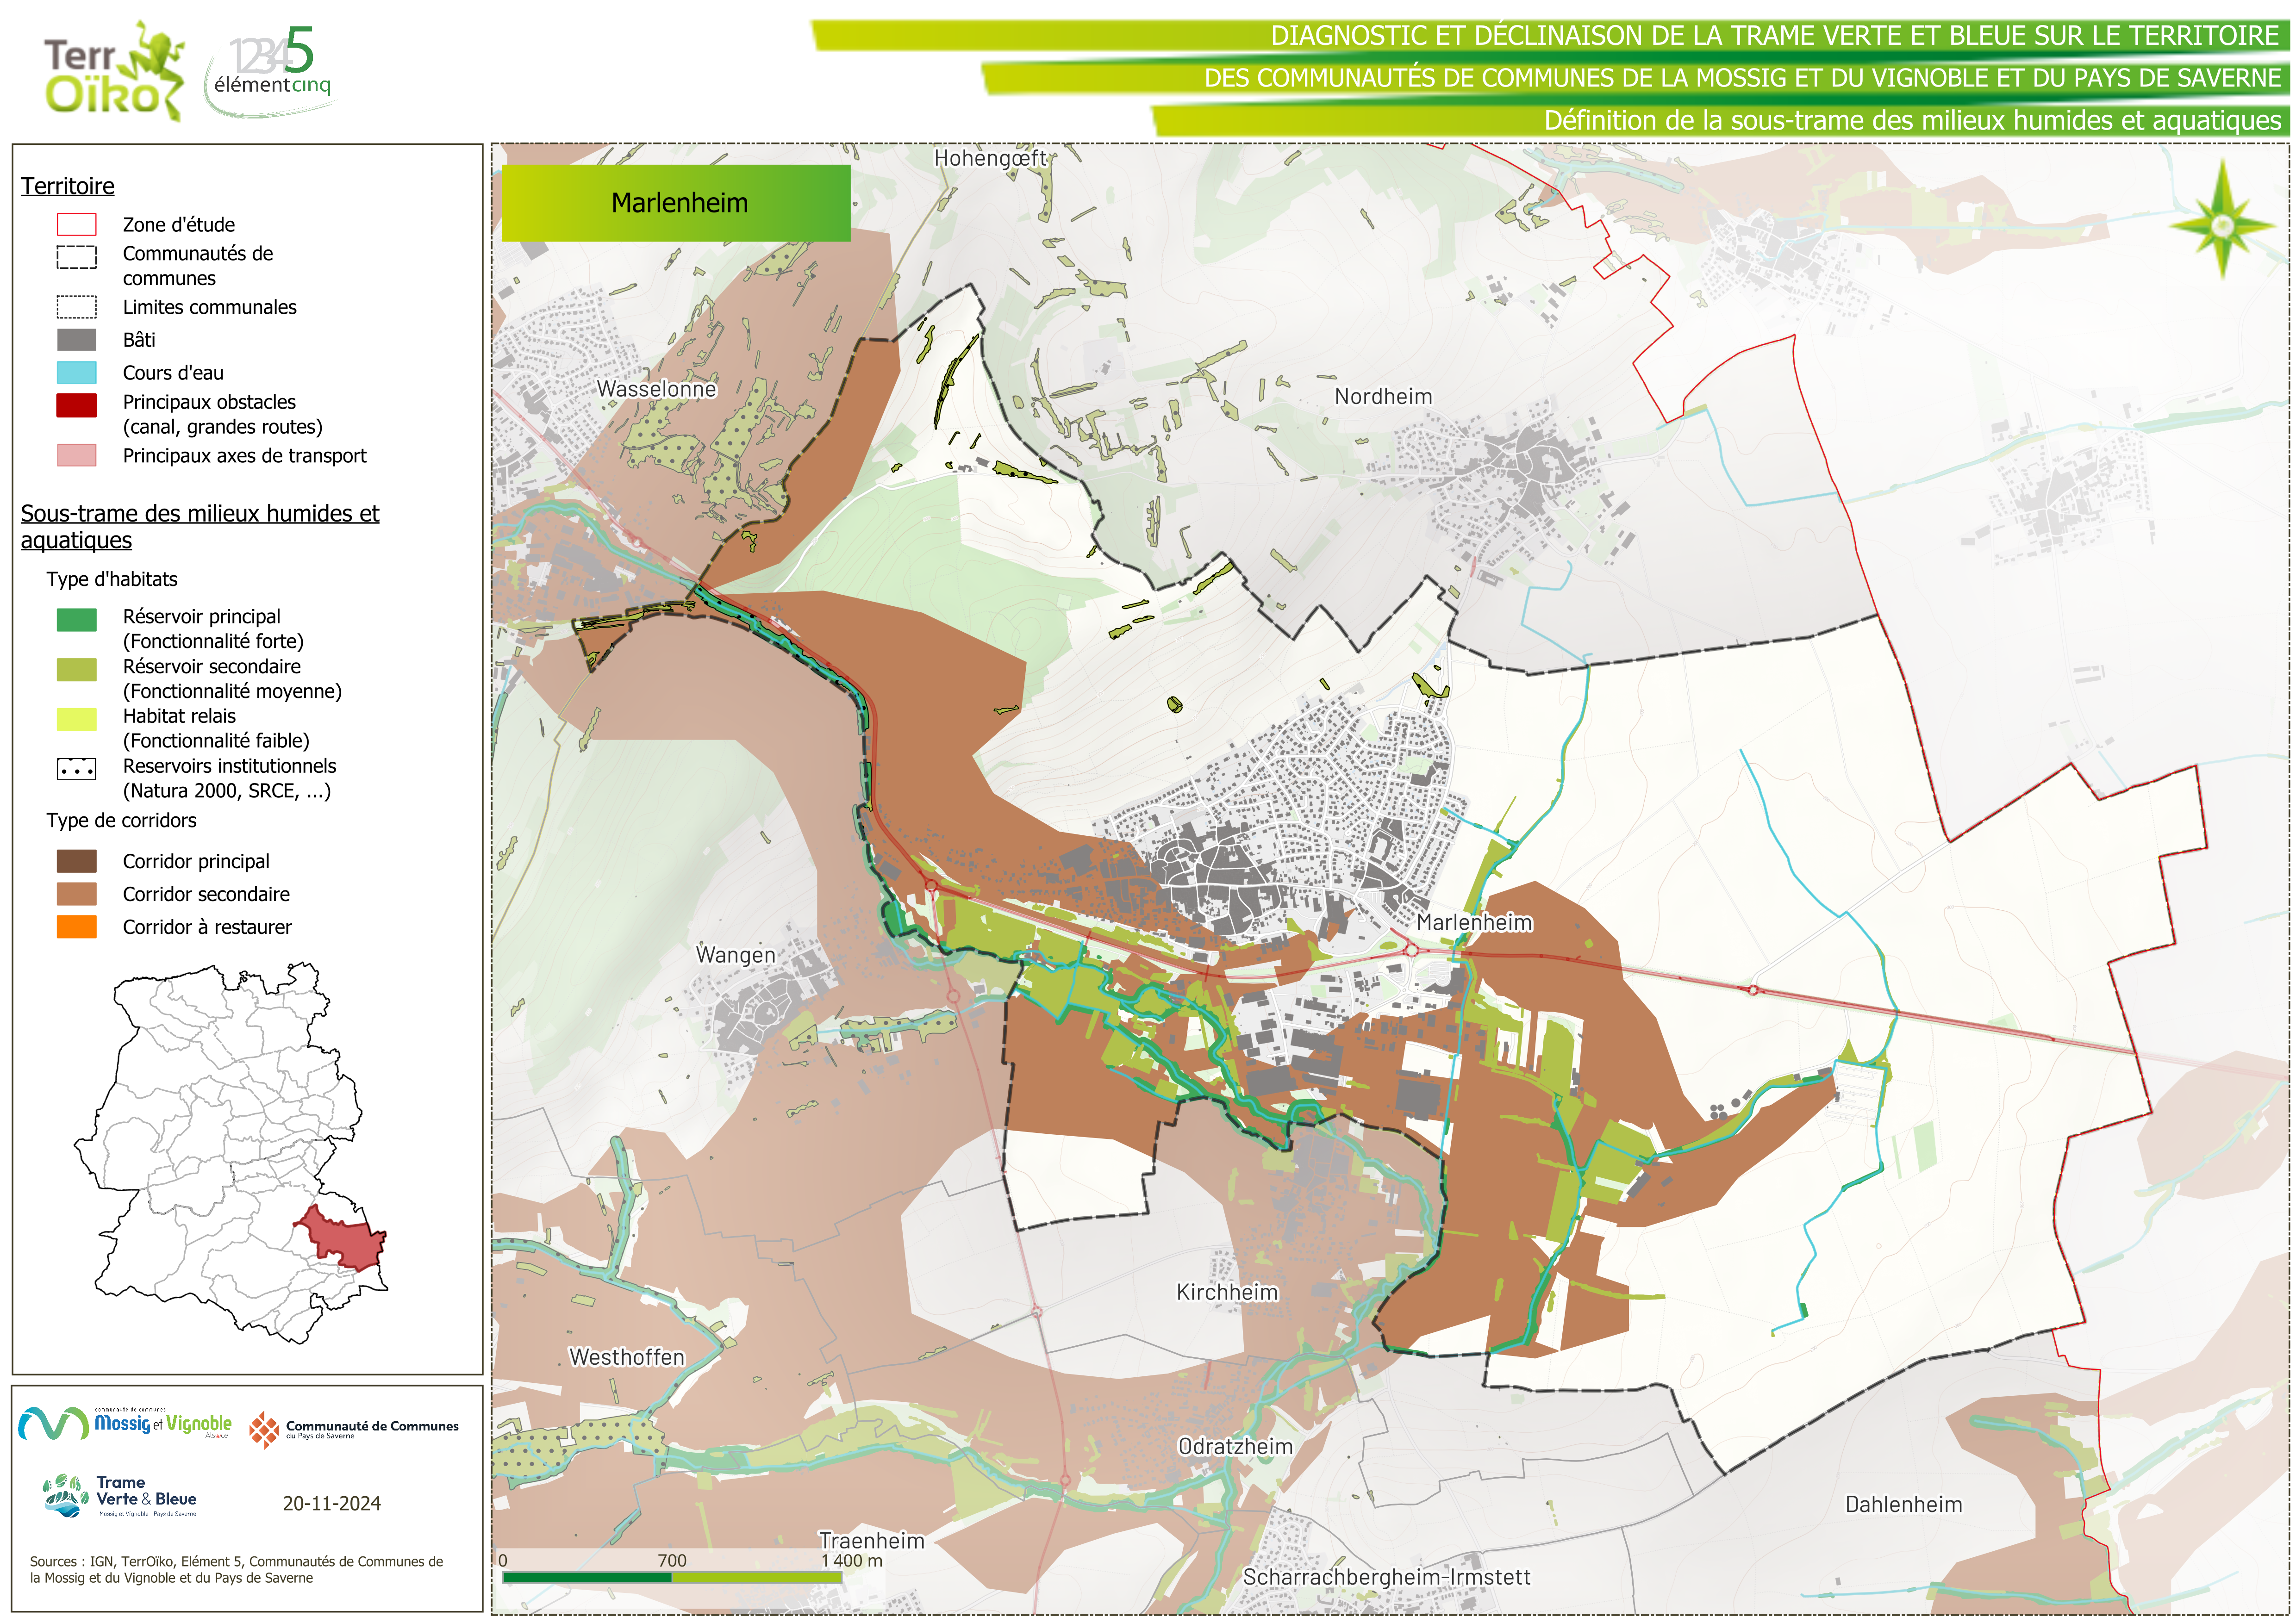
Task: Click the Territoire legend heading
Action: (68, 186)
